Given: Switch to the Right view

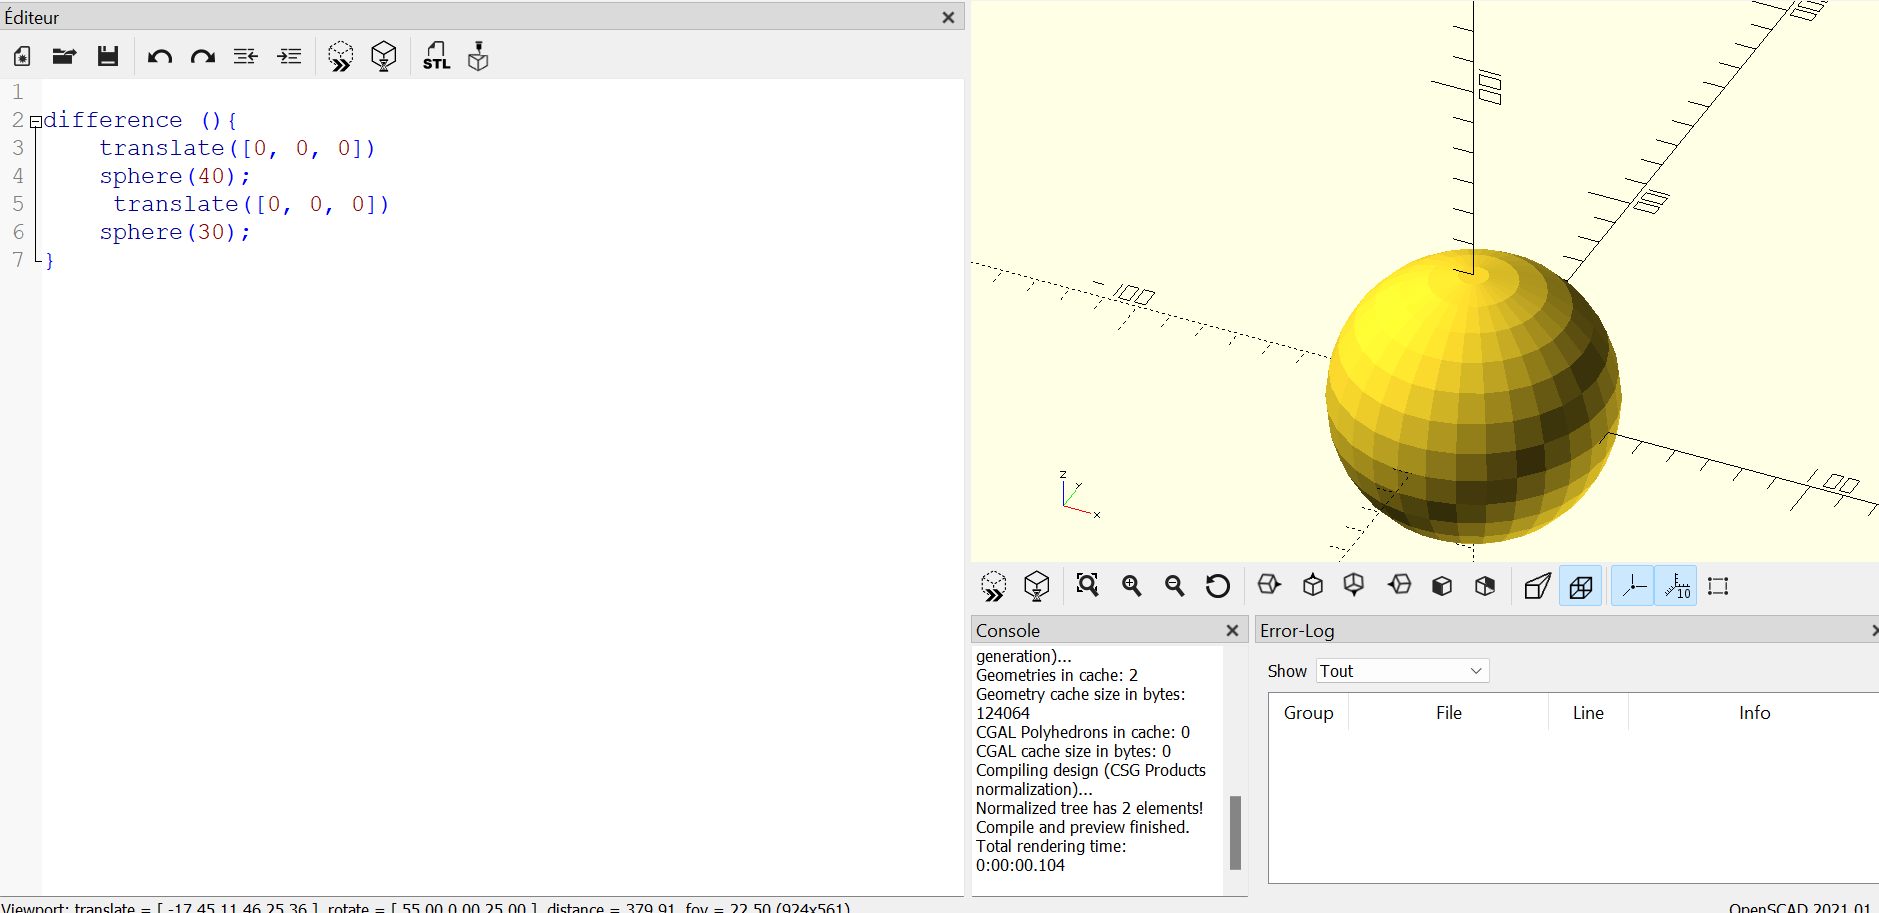Looking at the screenshot, I should [x=1269, y=585].
